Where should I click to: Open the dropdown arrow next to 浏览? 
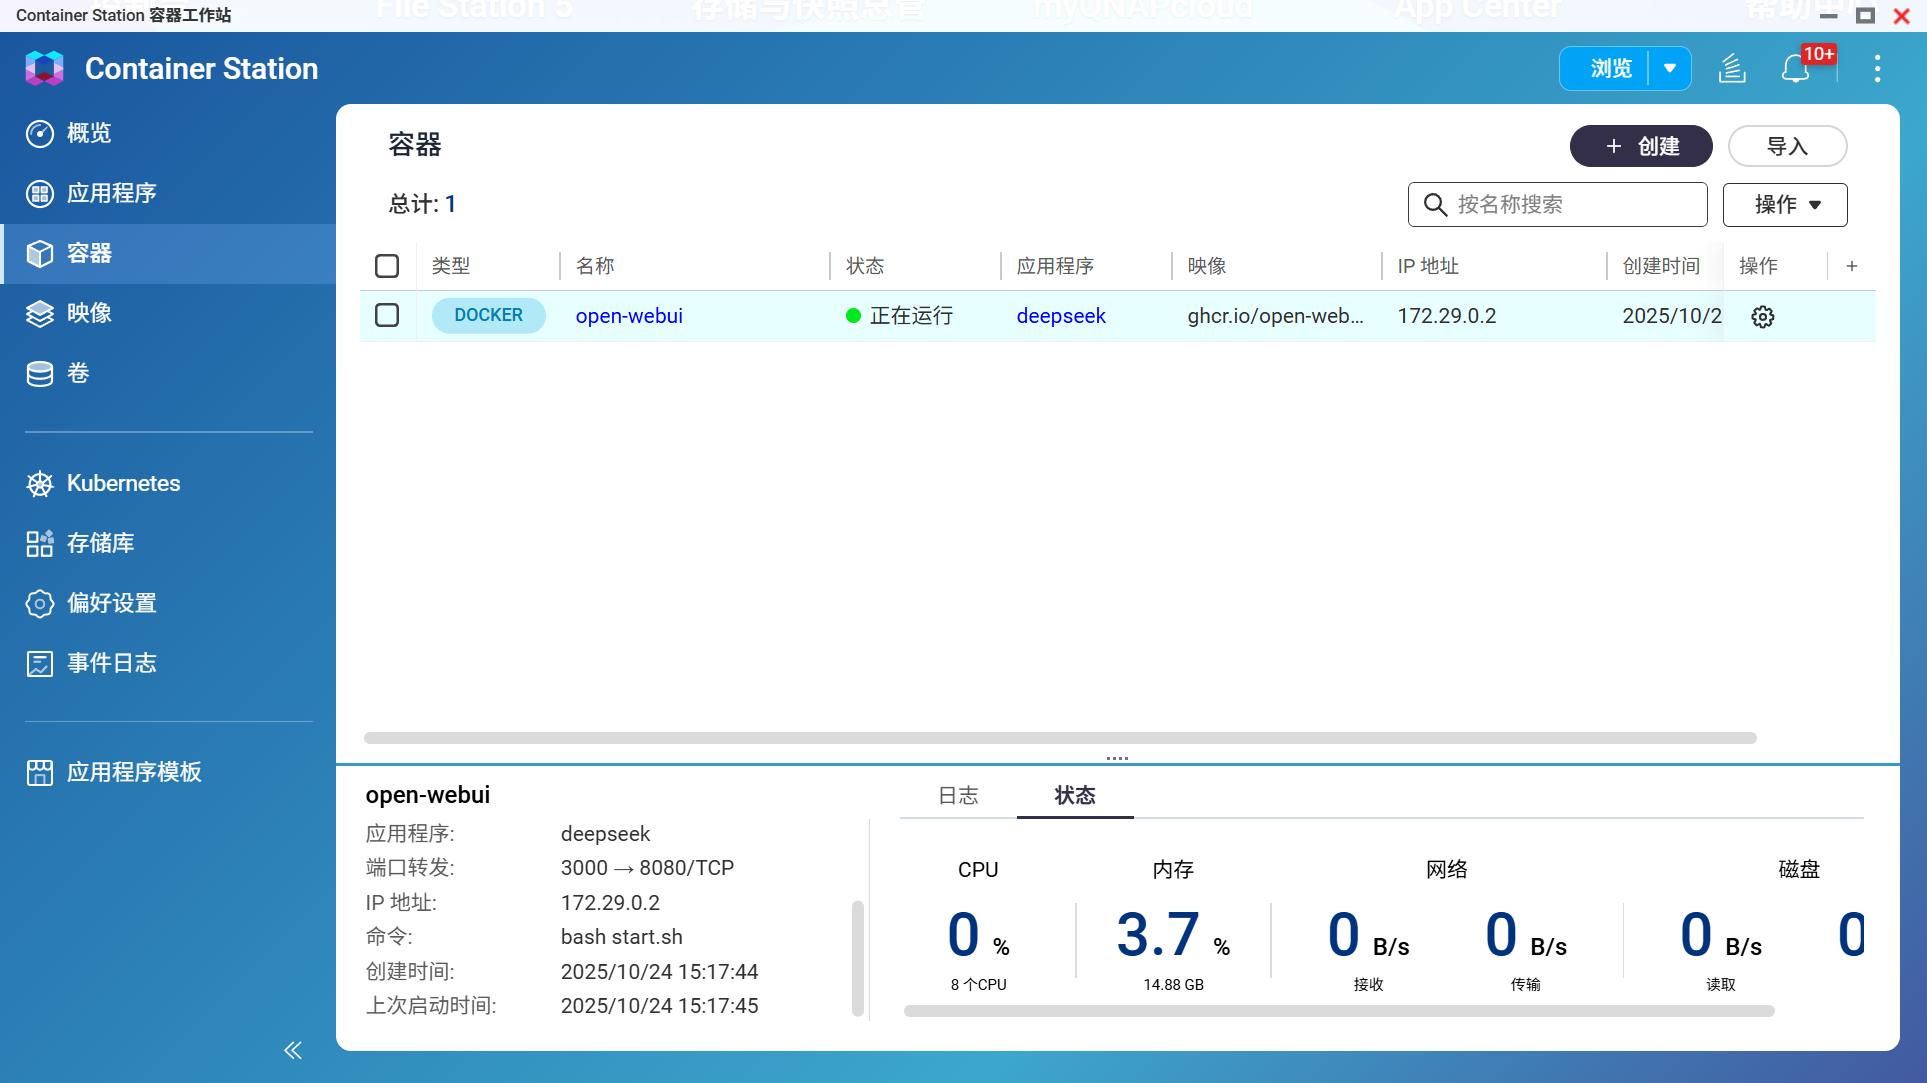click(1669, 69)
